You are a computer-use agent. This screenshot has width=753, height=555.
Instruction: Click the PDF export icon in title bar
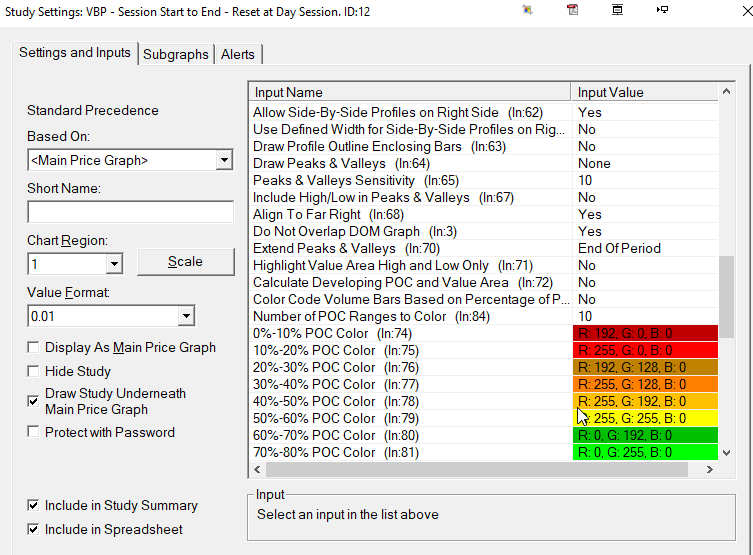point(572,10)
